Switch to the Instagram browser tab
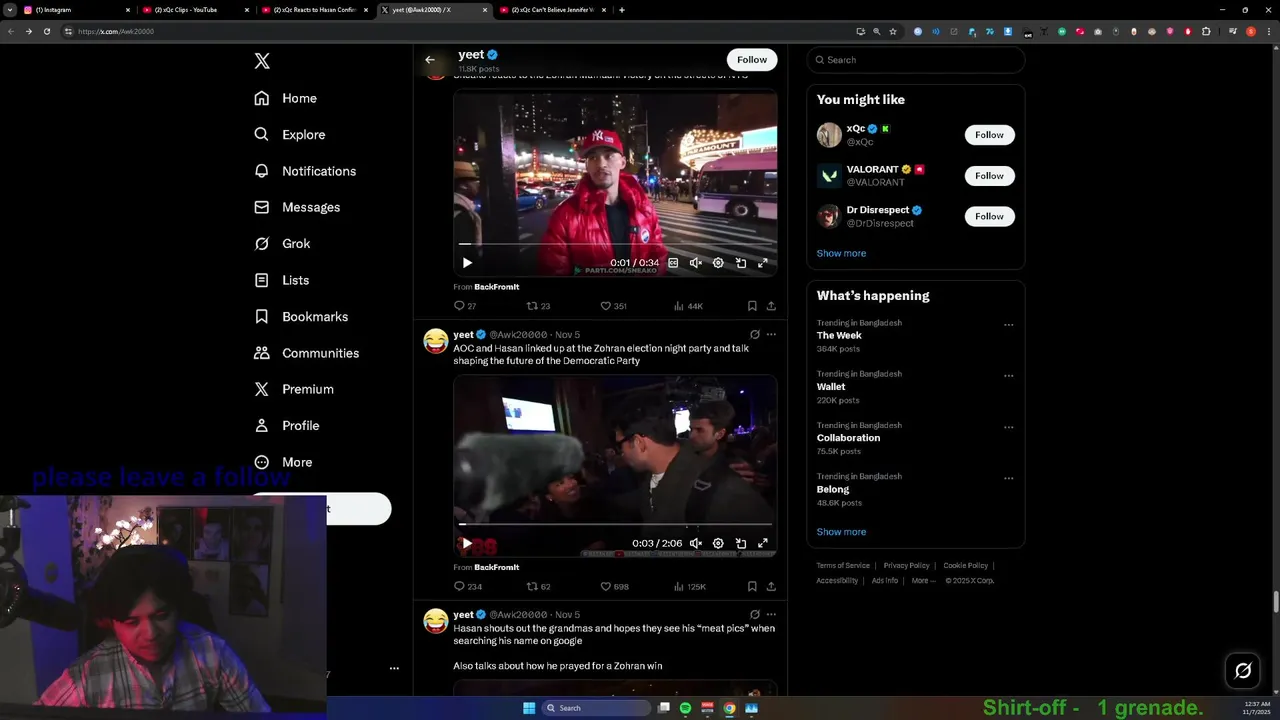1280x720 pixels. [x=75, y=10]
